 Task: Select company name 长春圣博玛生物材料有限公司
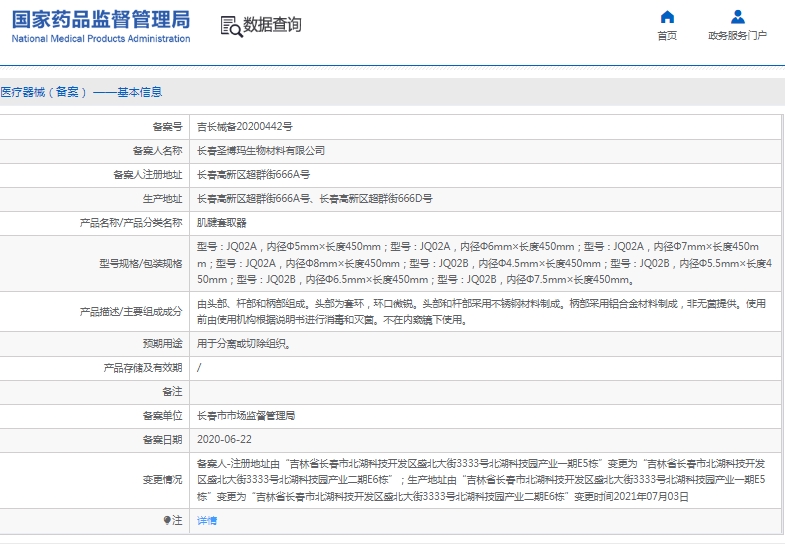coord(260,151)
